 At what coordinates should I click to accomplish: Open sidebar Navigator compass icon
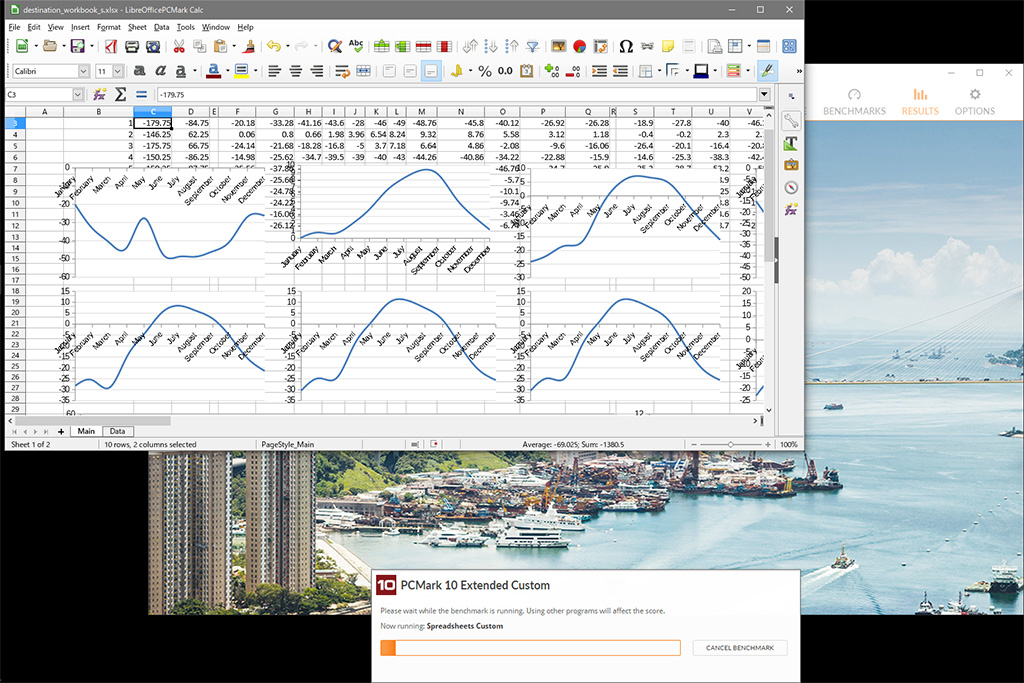pos(791,187)
